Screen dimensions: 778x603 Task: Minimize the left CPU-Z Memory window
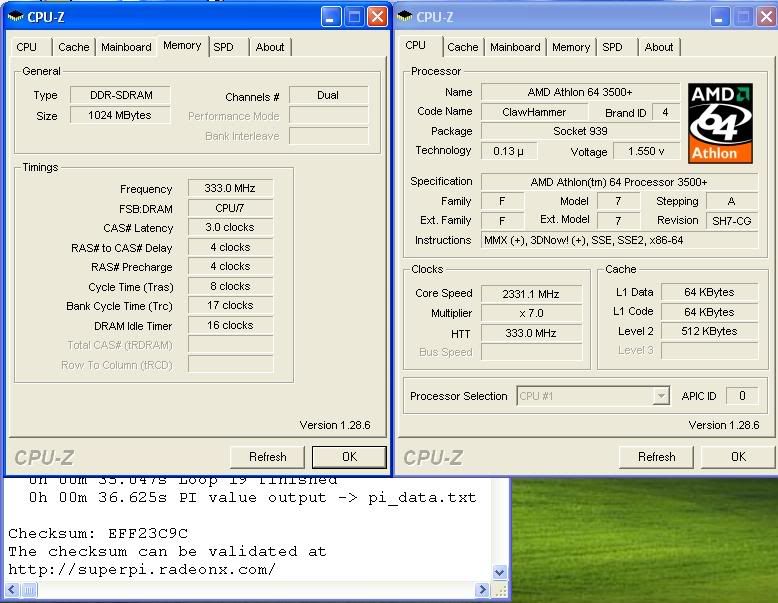(x=331, y=17)
